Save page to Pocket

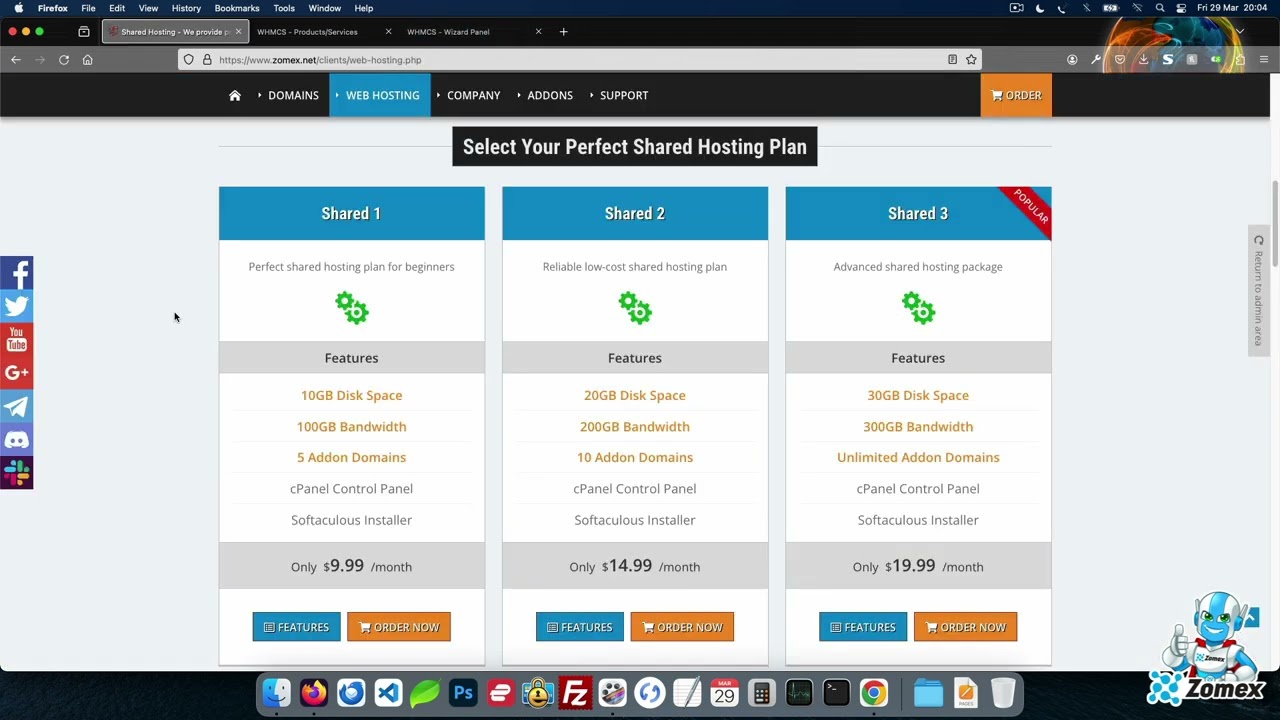[1120, 60]
